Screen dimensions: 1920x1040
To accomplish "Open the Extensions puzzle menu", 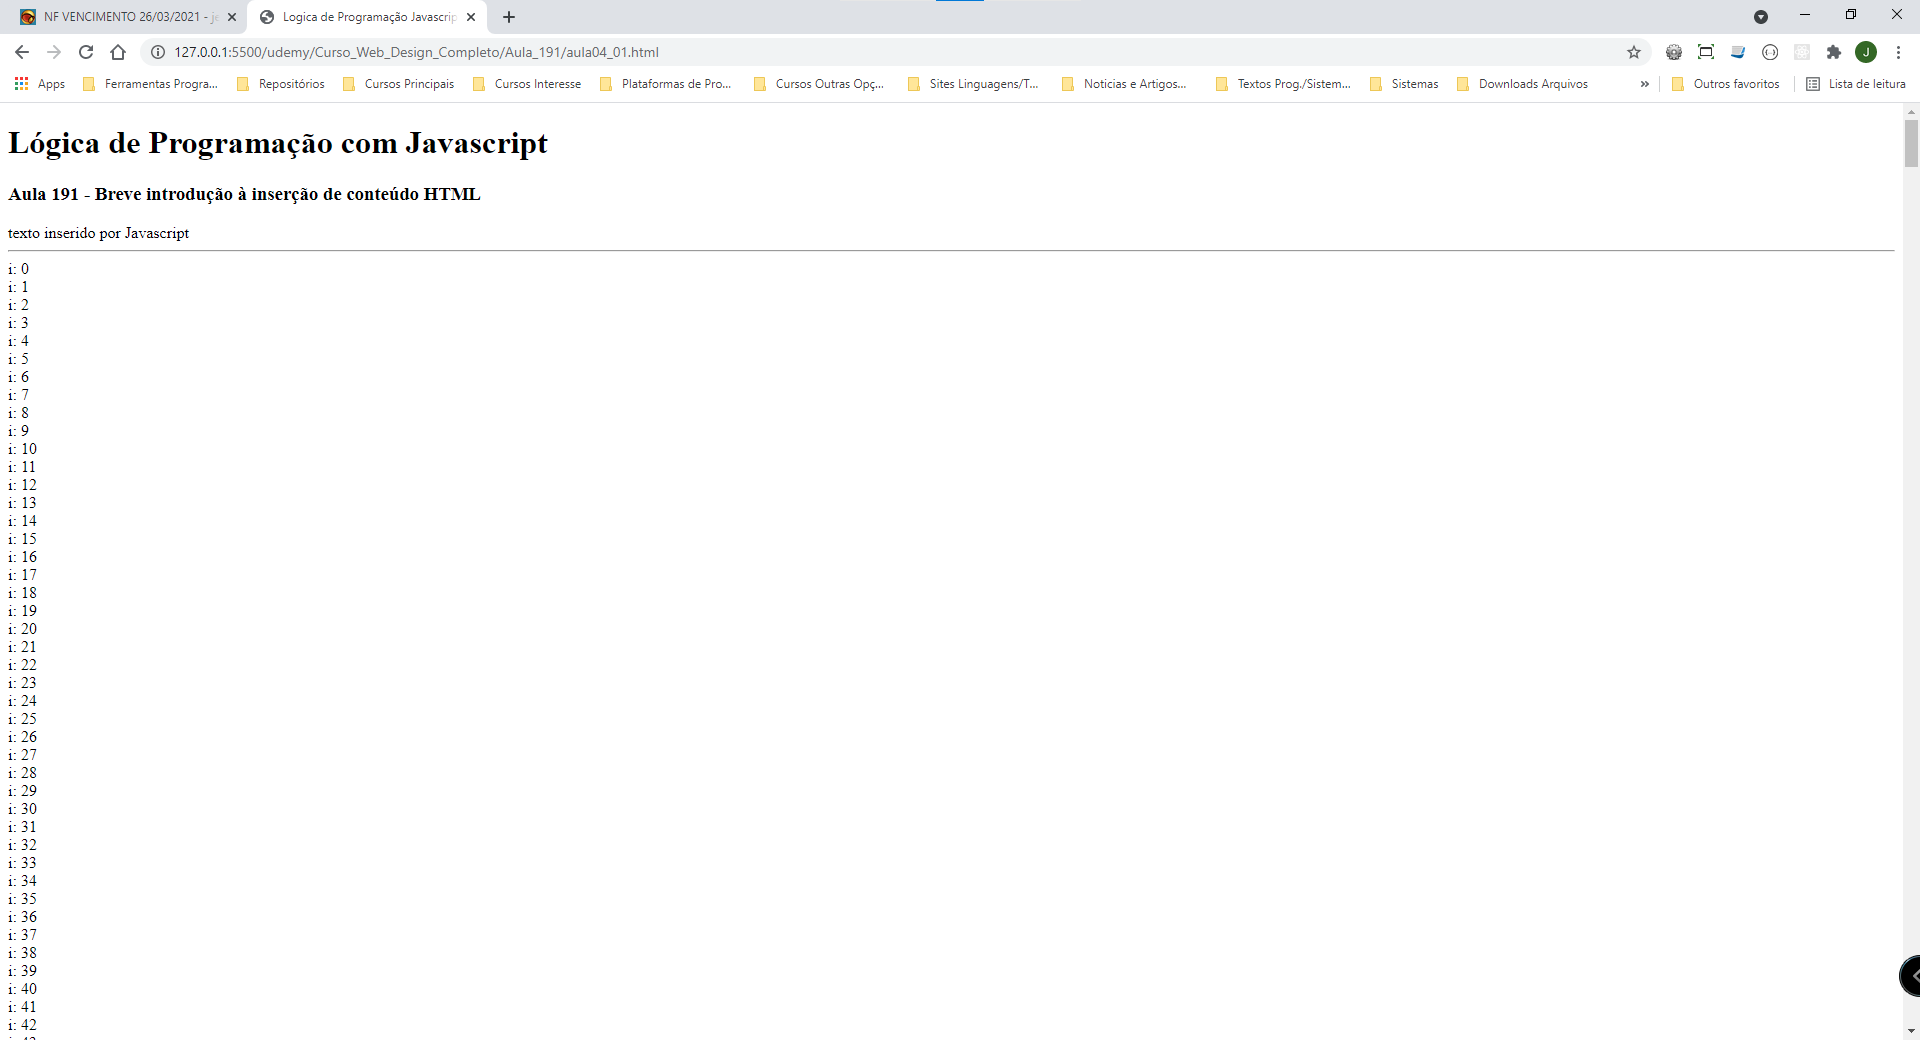I will pos(1834,52).
